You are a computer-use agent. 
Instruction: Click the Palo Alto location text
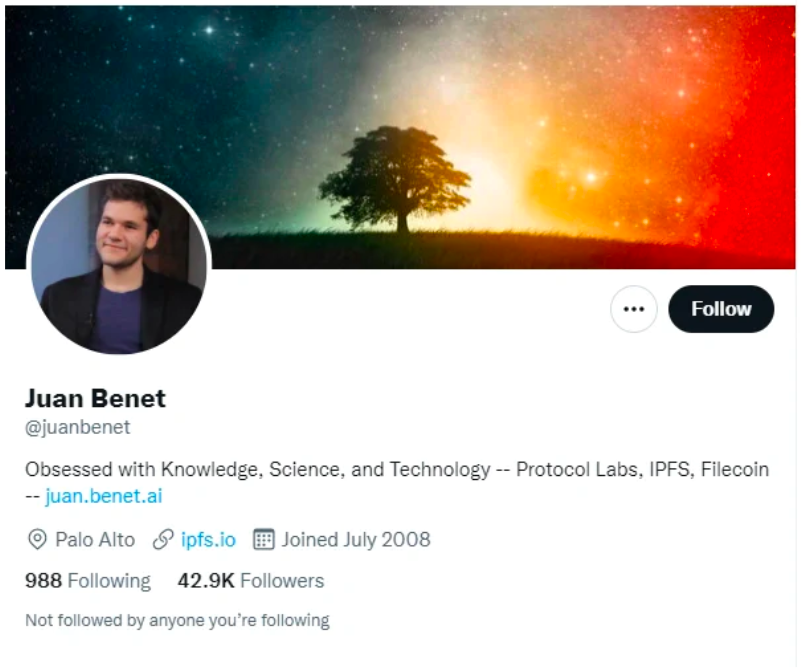point(95,540)
